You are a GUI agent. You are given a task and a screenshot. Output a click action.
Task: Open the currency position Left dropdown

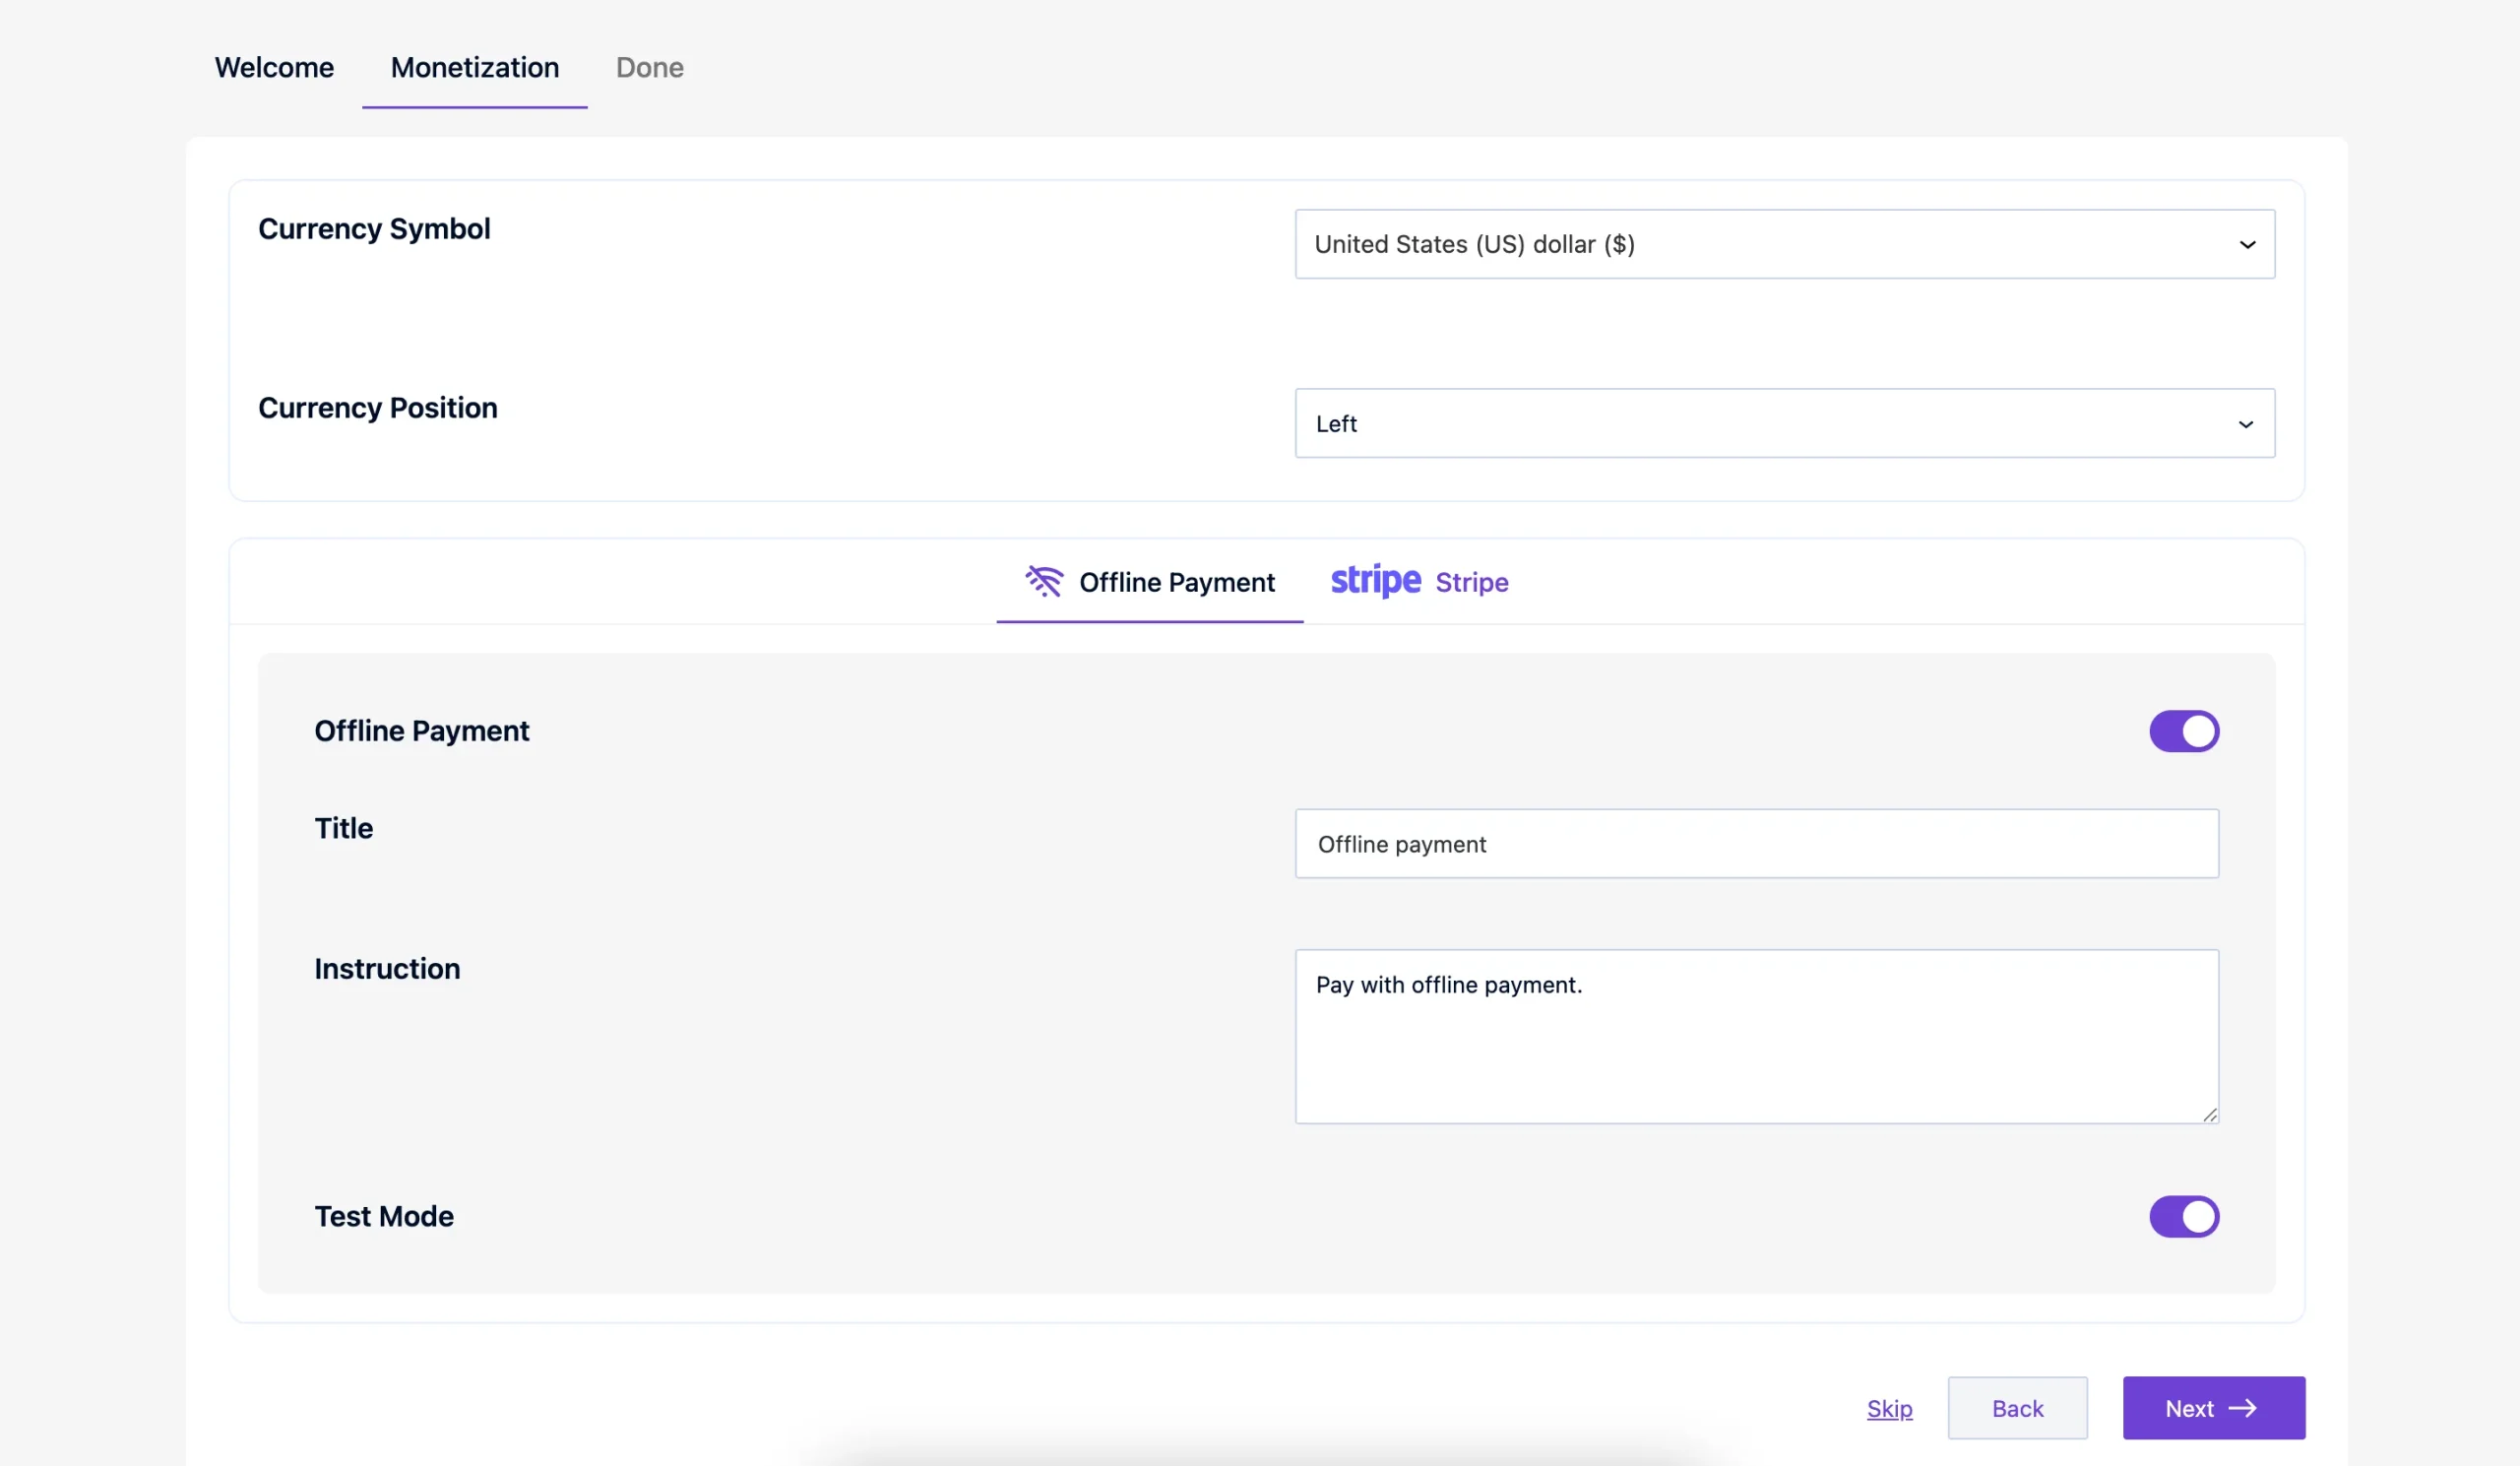1785,423
